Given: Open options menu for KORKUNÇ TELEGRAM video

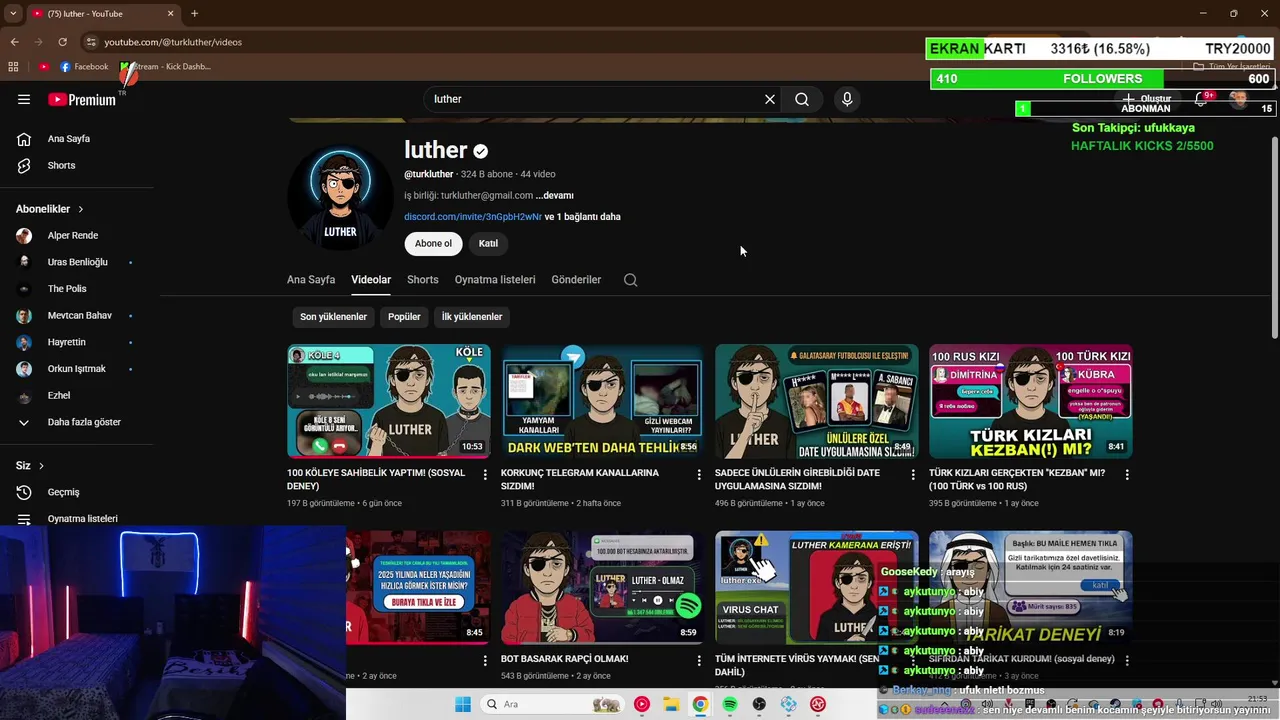Looking at the screenshot, I should pos(699,475).
